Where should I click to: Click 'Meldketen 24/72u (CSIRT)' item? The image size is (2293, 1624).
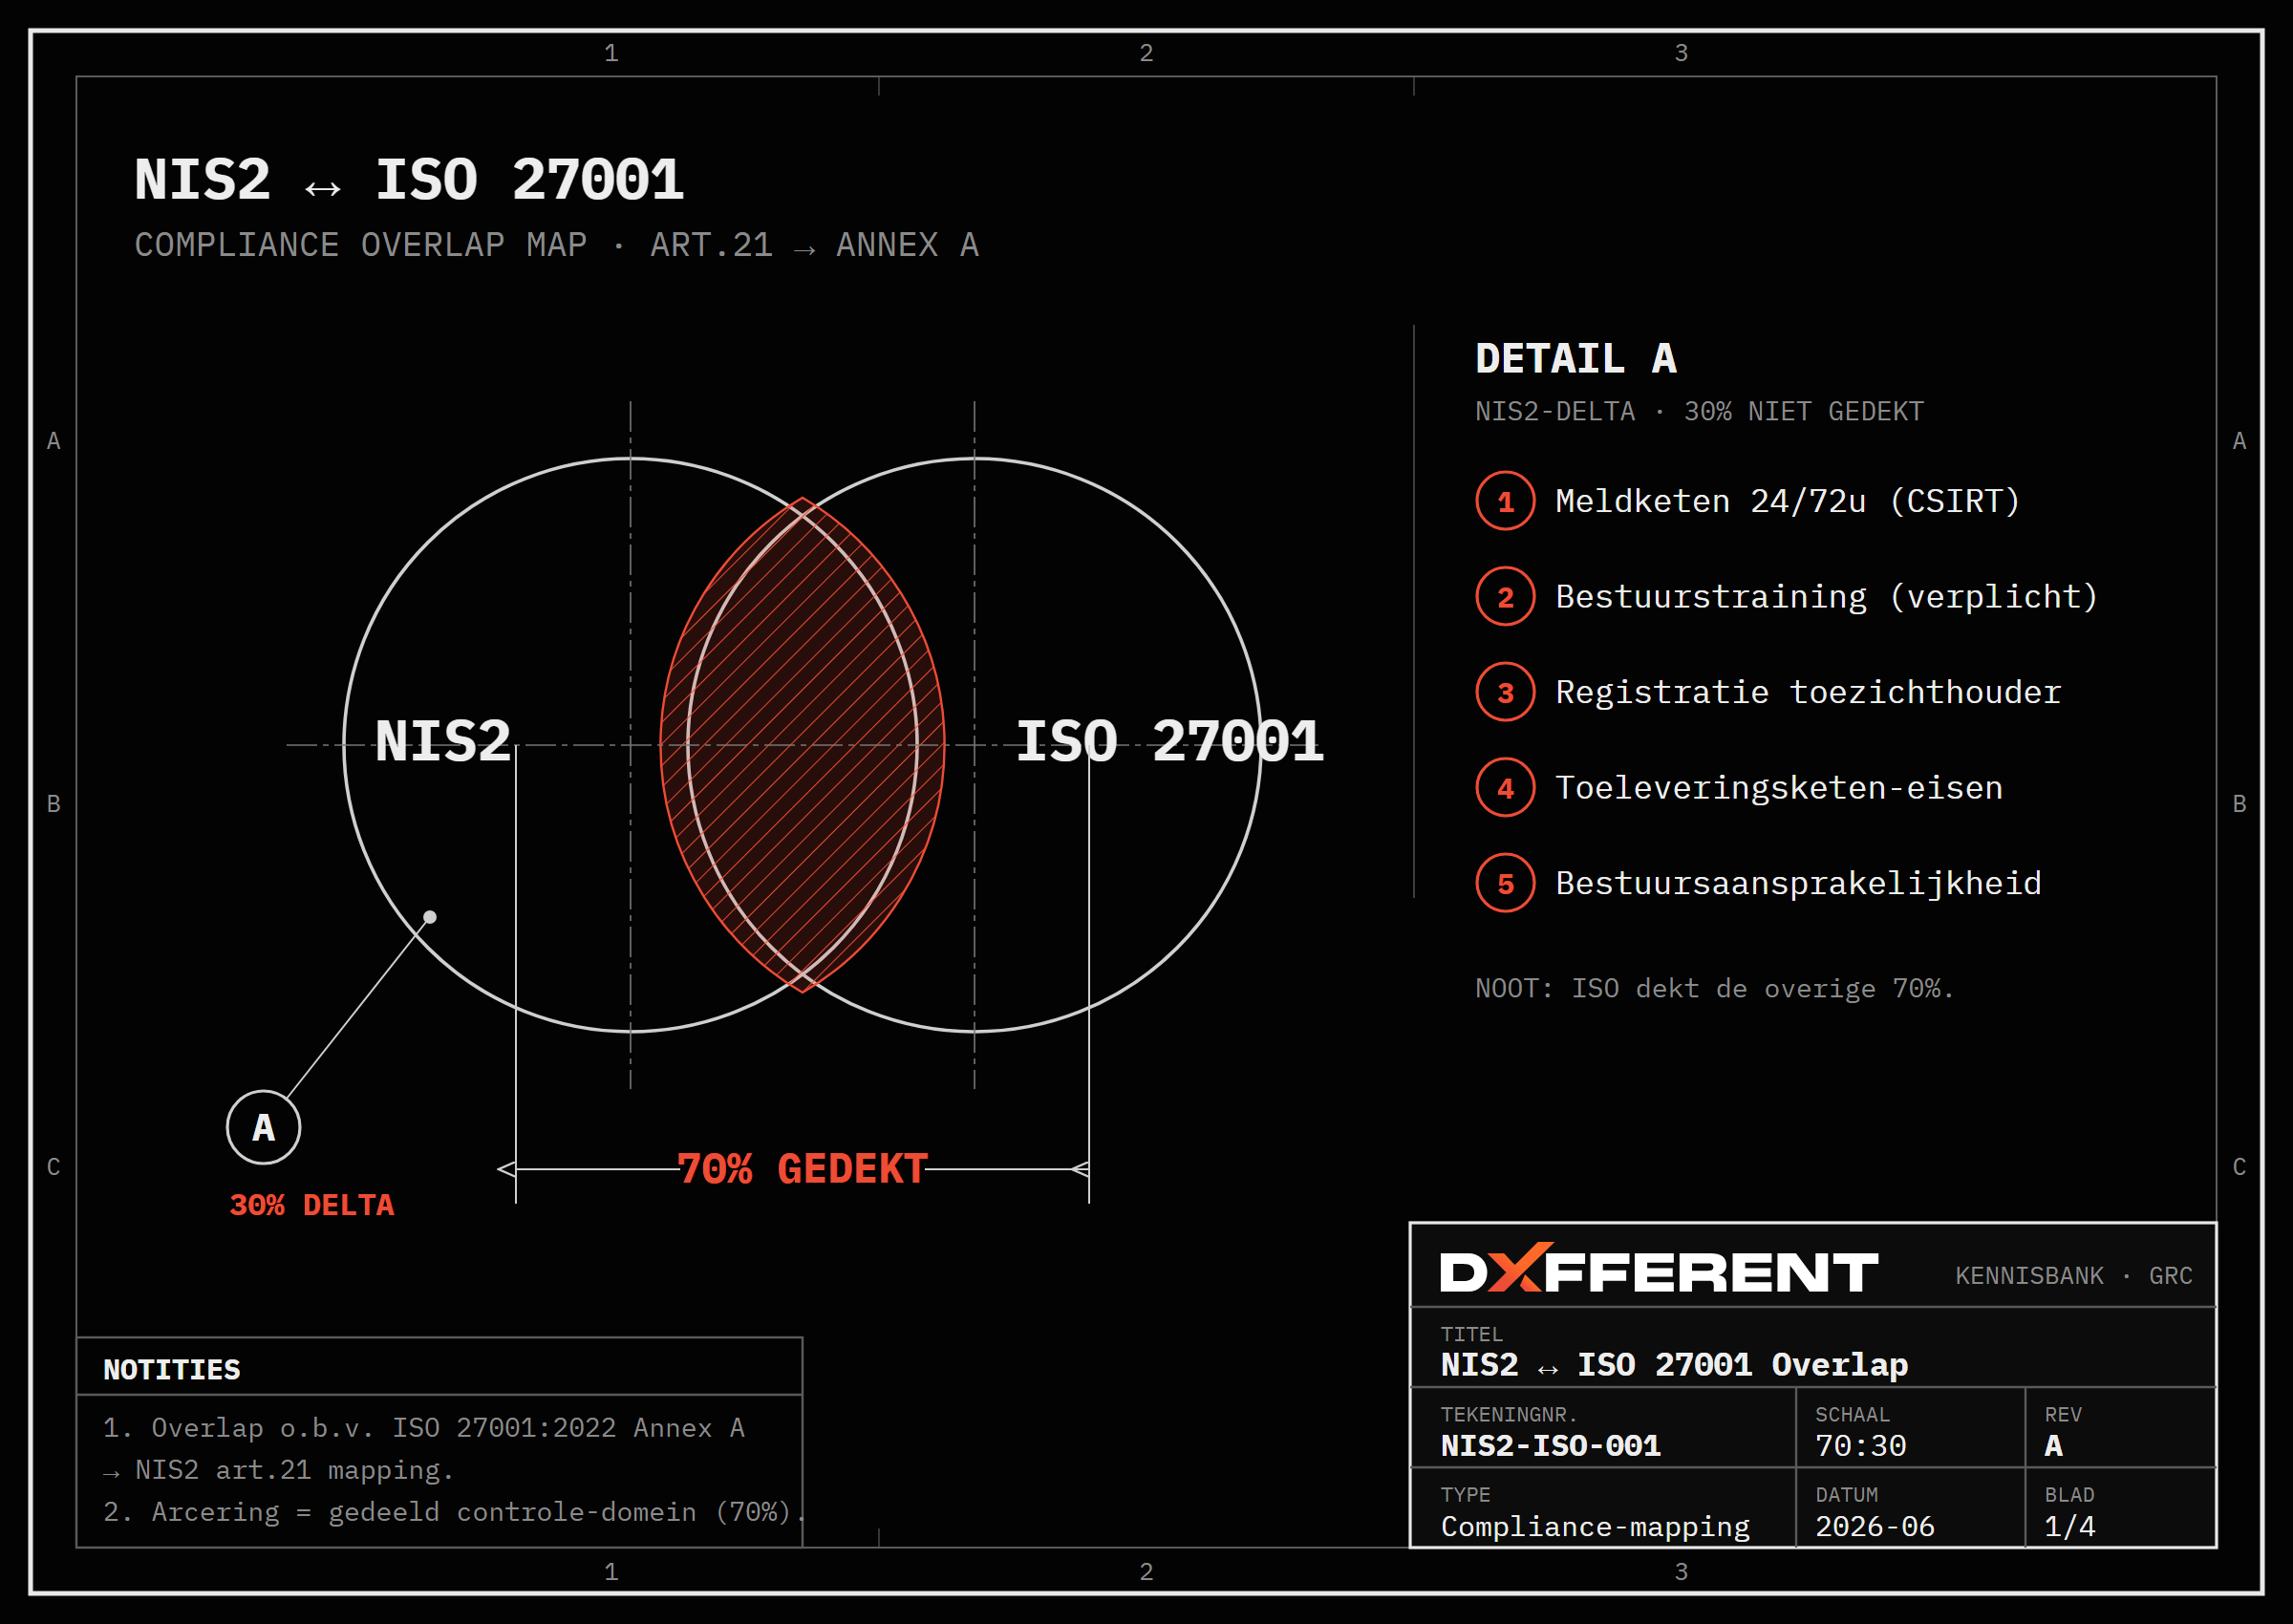(x=1788, y=501)
